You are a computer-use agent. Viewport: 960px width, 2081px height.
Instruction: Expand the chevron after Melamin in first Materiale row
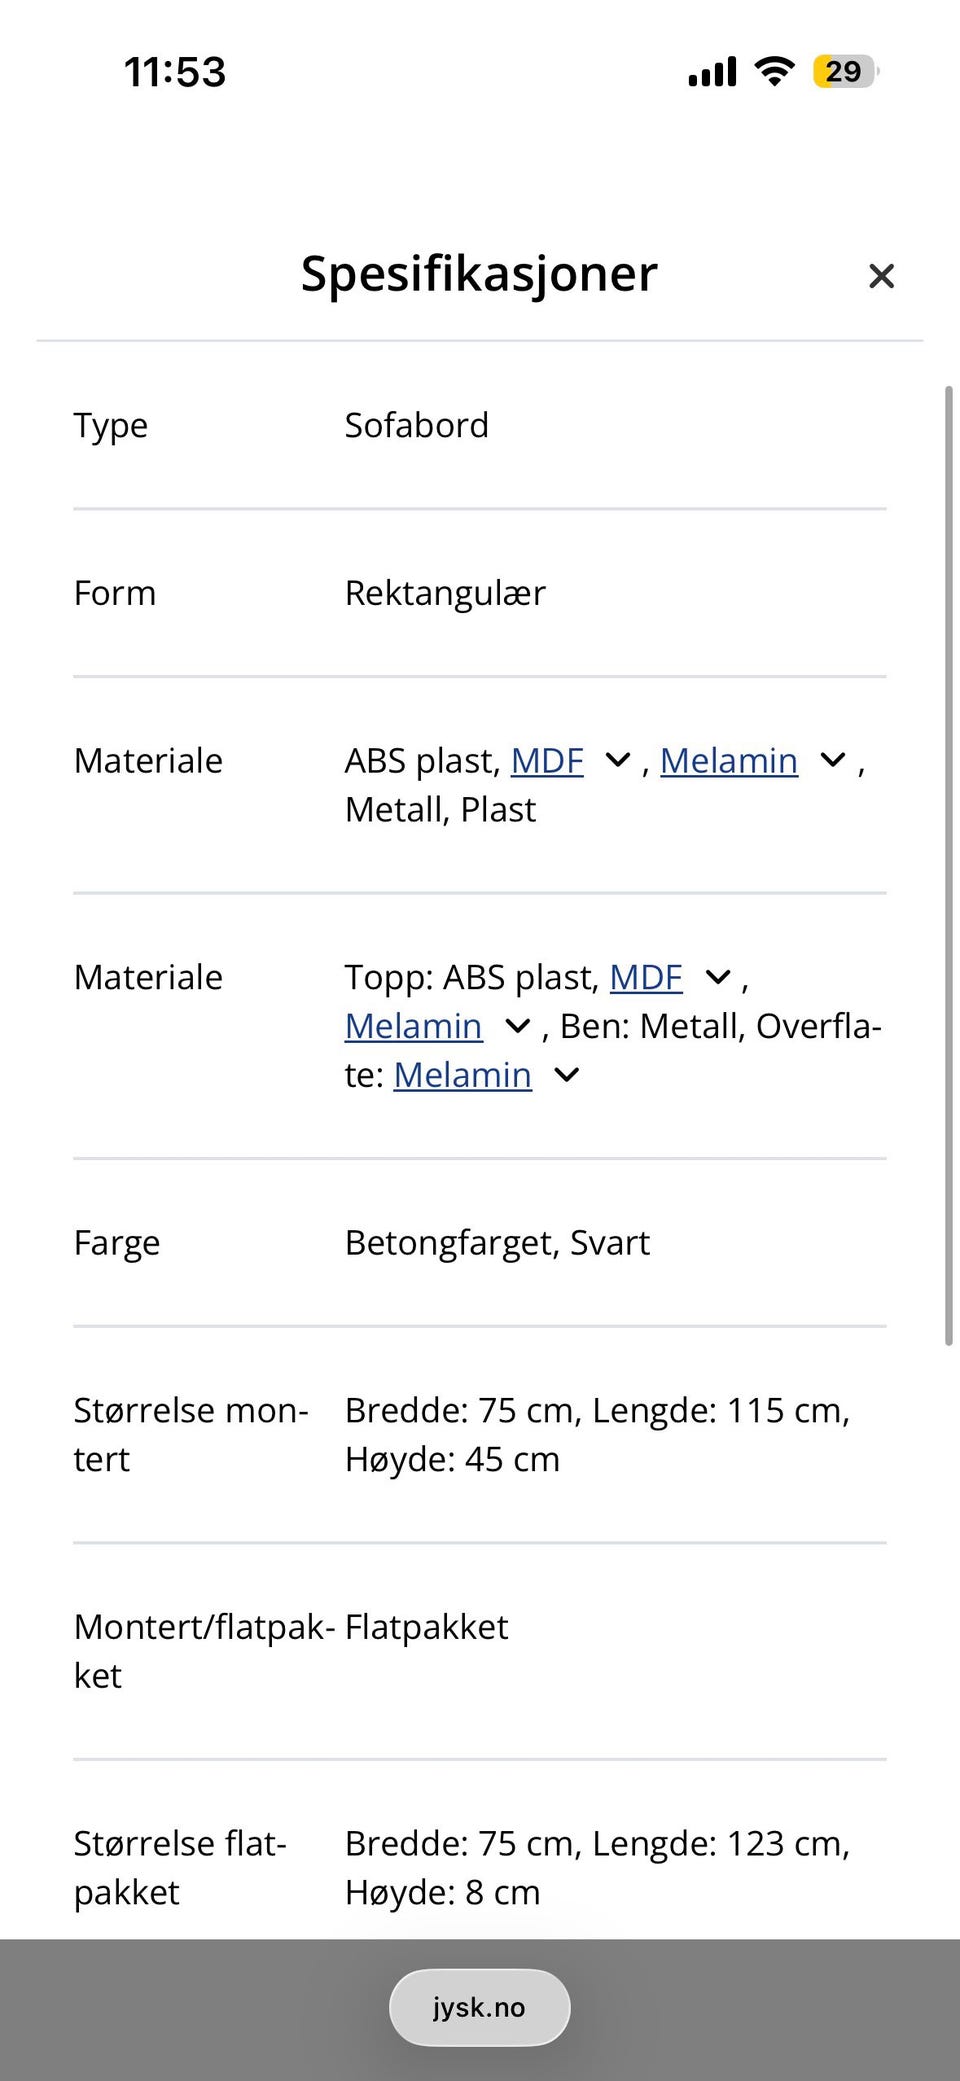[x=833, y=761]
